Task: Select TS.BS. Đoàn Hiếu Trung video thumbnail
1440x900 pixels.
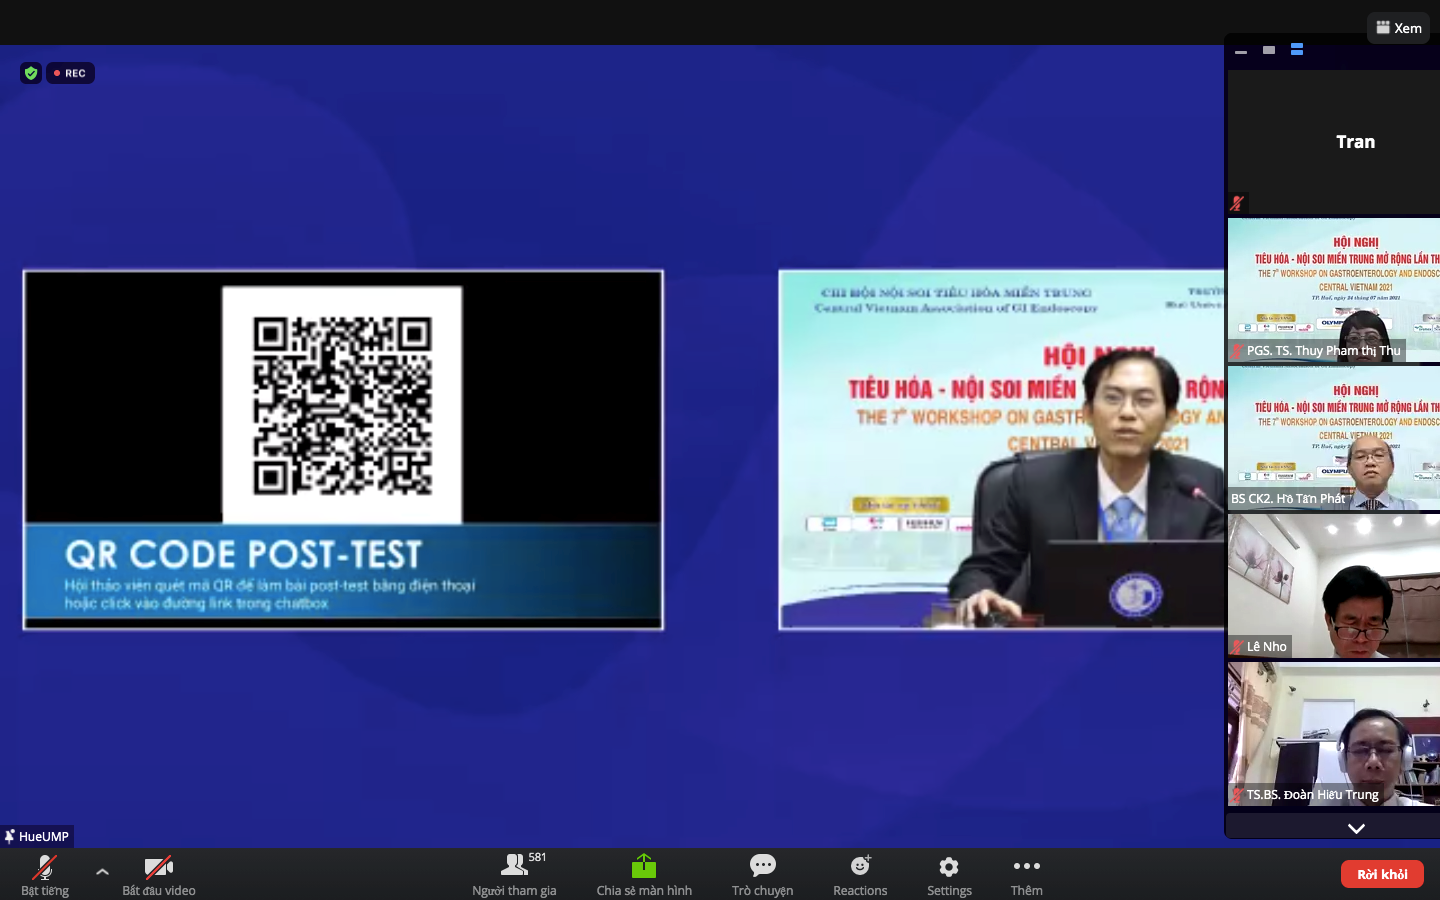Action: click(x=1333, y=734)
